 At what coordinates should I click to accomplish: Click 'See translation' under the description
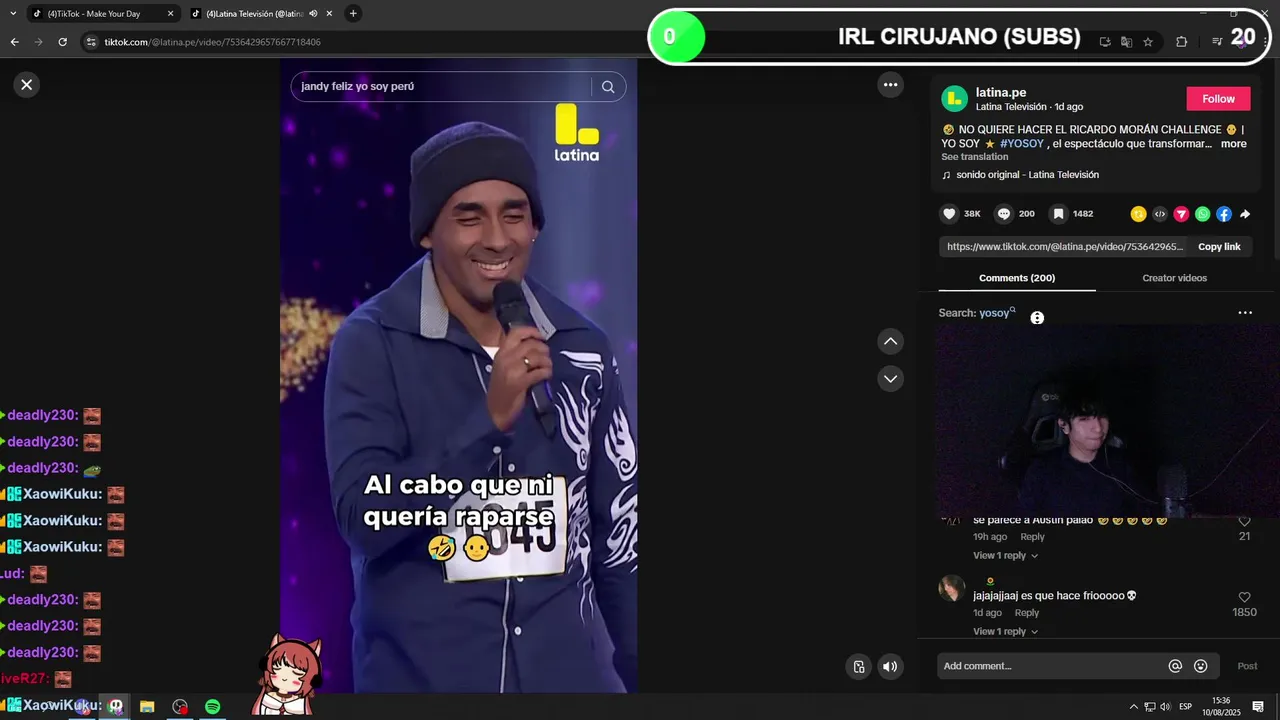974,157
